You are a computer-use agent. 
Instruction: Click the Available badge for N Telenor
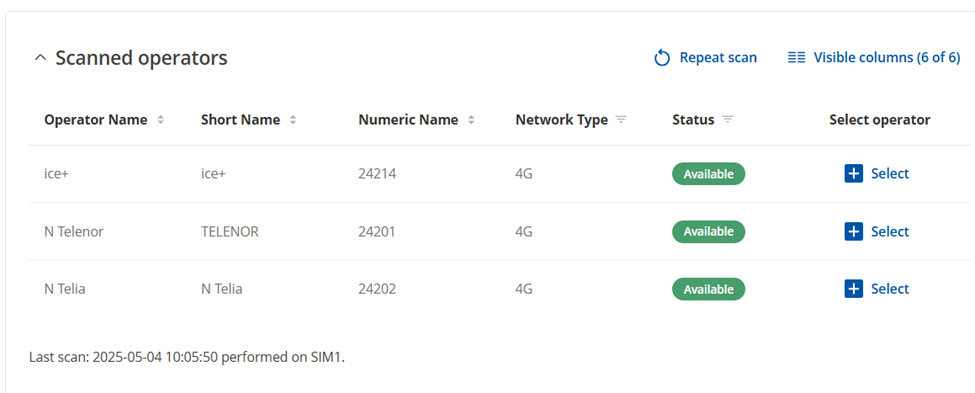(x=708, y=231)
